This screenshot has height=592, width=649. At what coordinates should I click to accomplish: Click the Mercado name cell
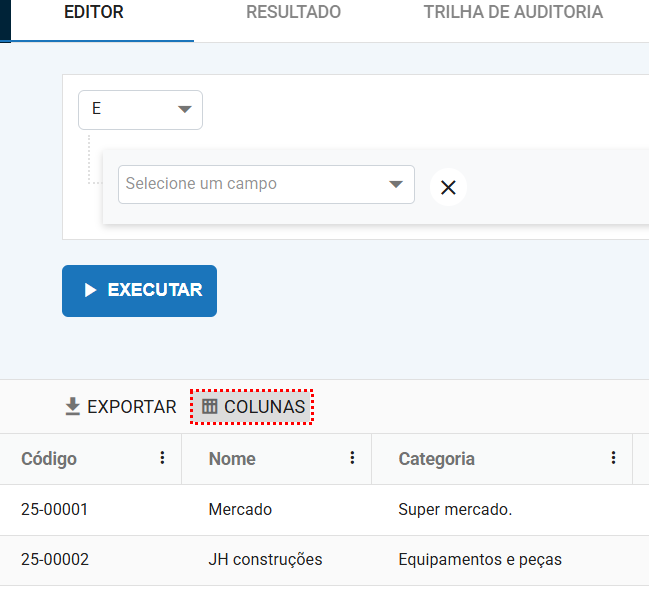240,510
